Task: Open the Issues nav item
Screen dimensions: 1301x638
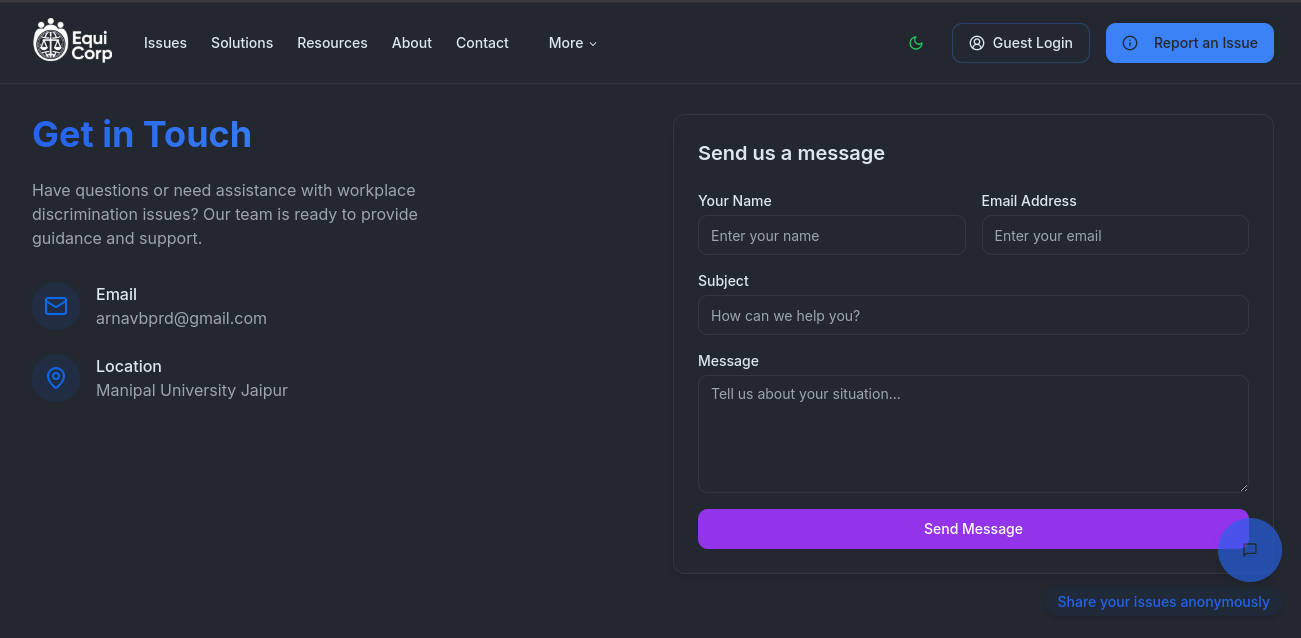Action: (165, 43)
